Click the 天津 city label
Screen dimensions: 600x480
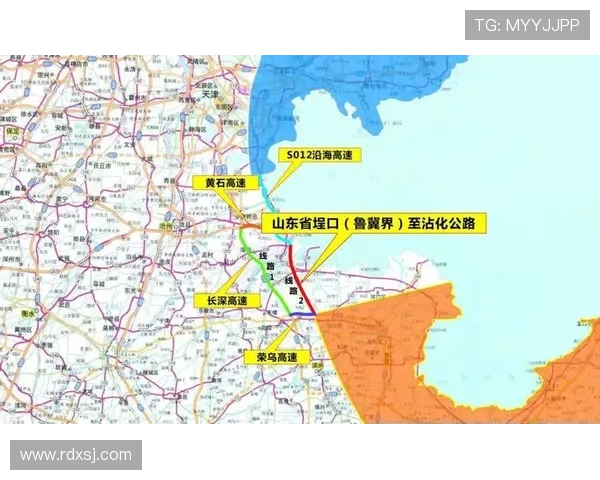[210, 93]
